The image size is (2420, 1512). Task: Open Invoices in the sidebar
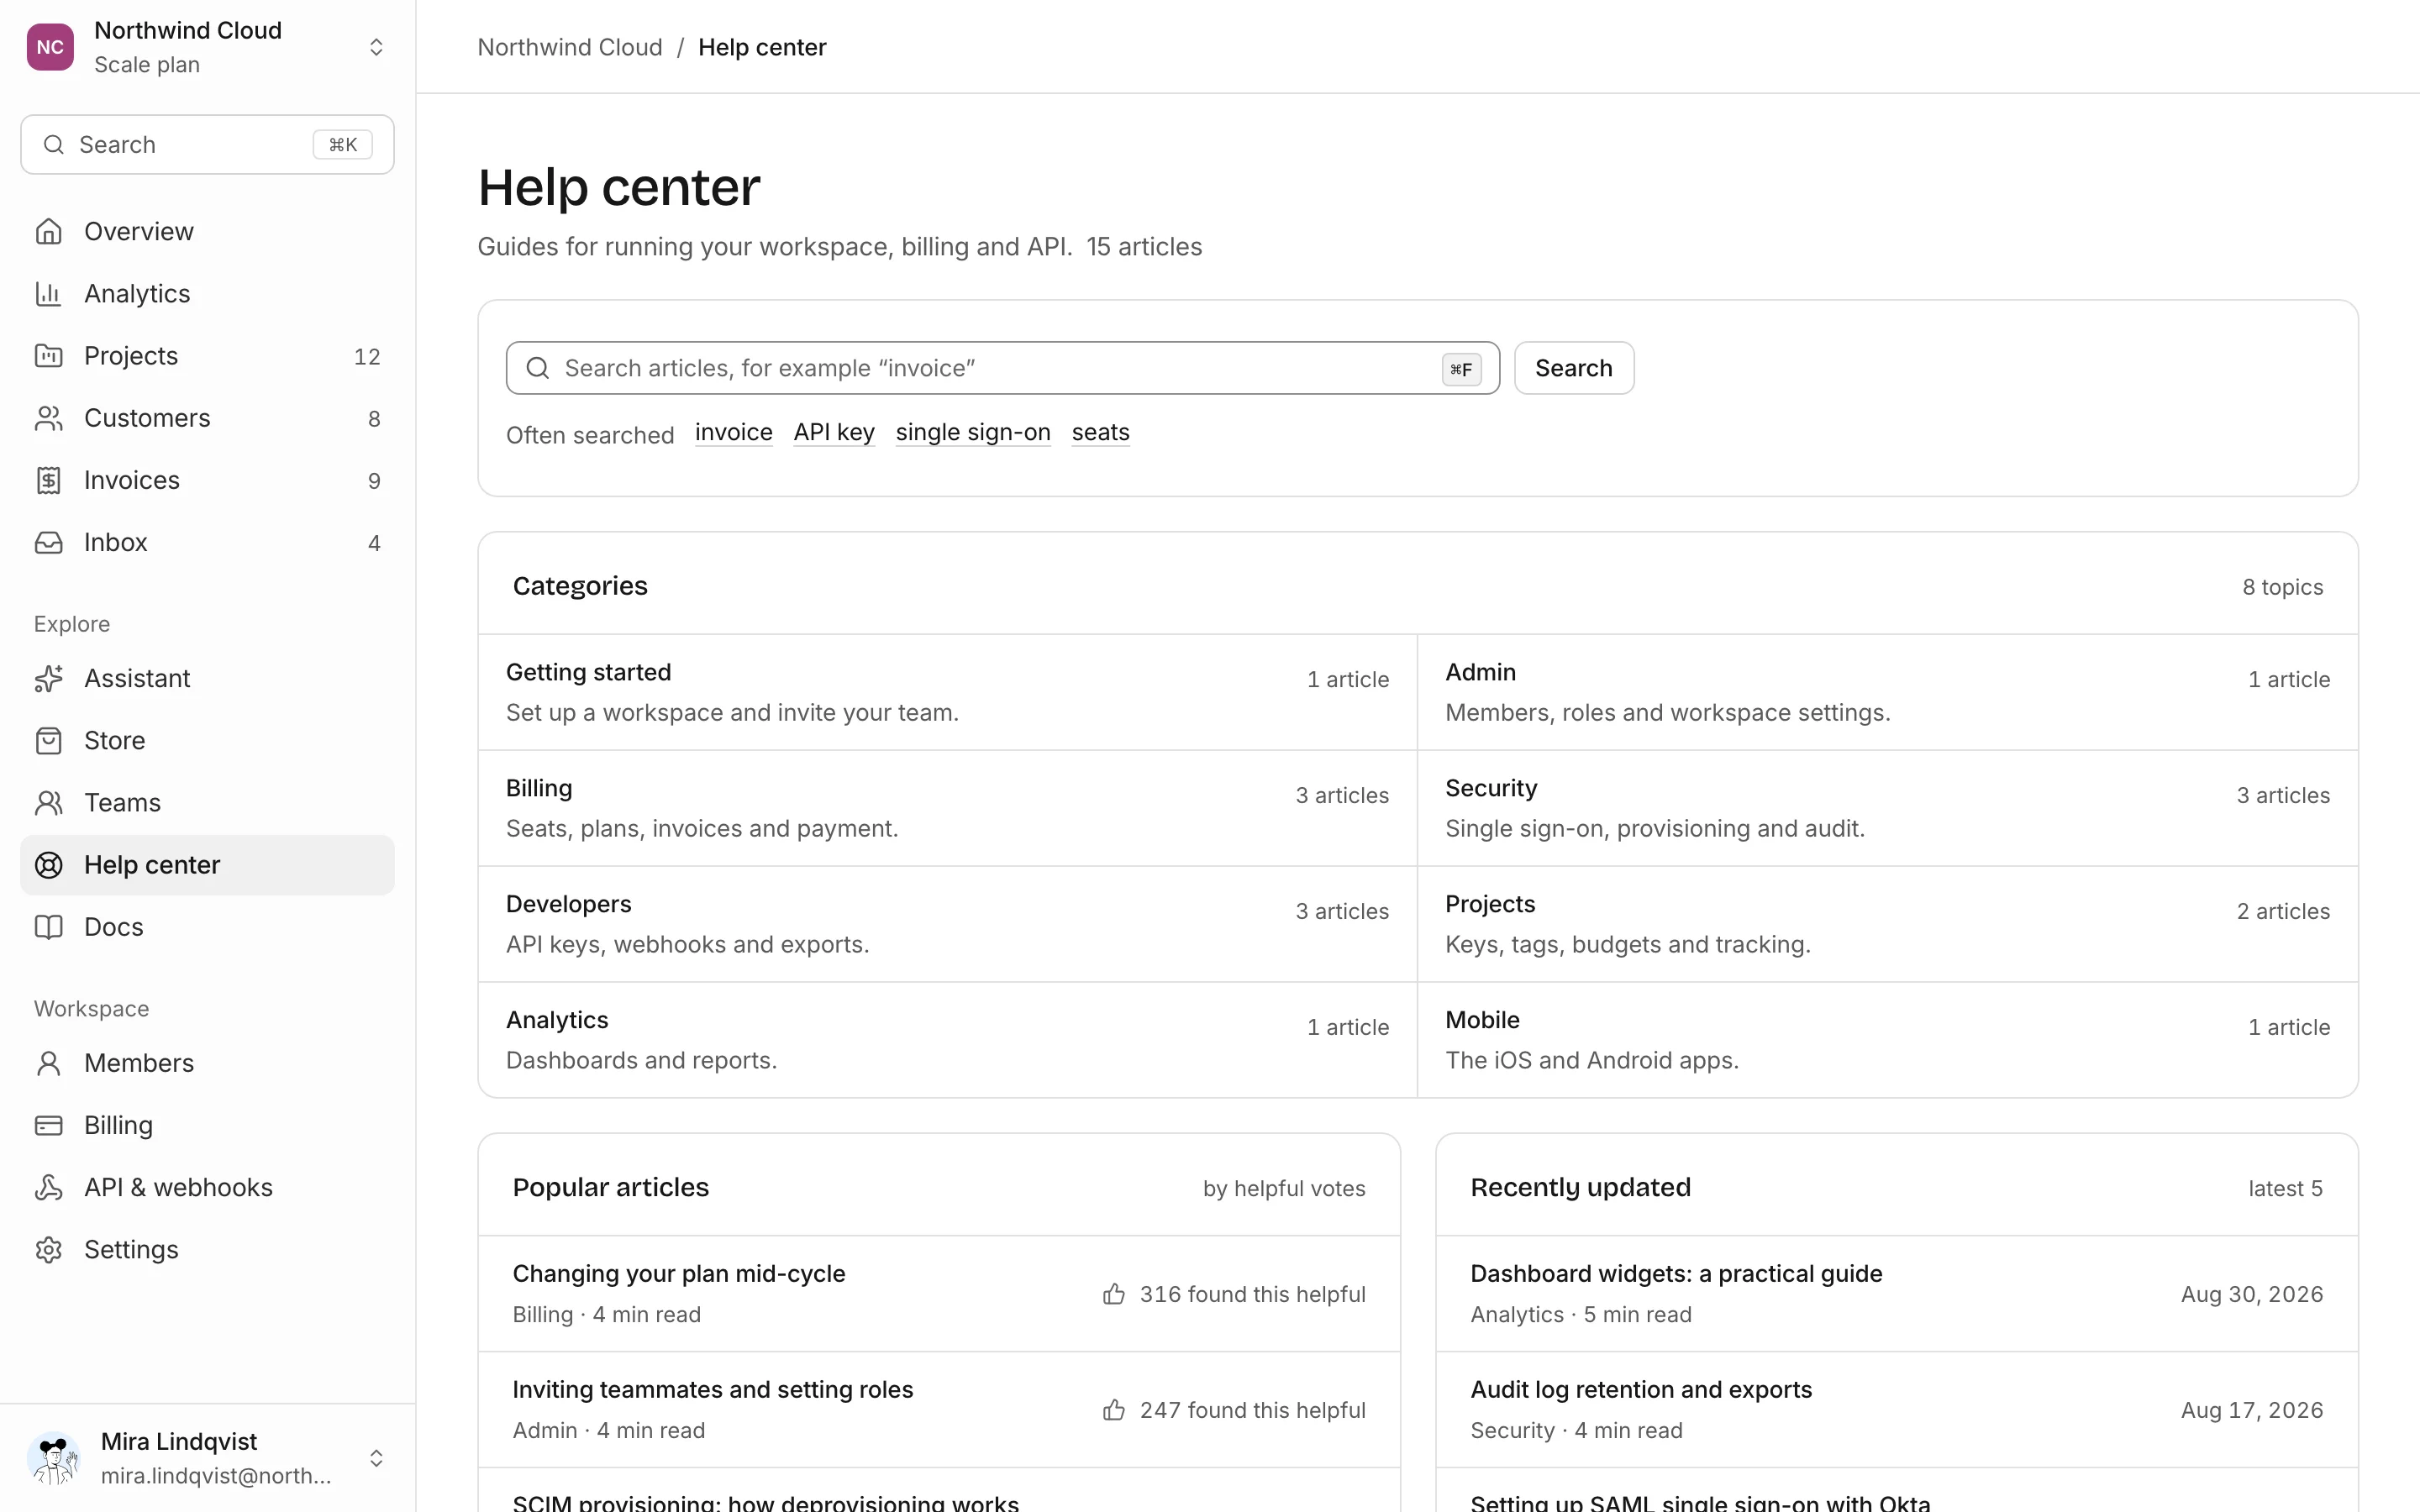pyautogui.click(x=207, y=480)
